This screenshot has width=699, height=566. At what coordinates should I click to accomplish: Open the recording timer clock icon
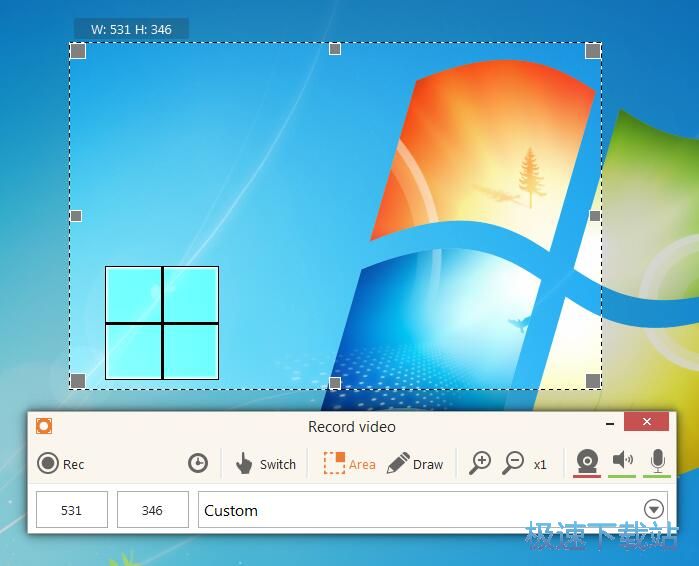[x=198, y=463]
